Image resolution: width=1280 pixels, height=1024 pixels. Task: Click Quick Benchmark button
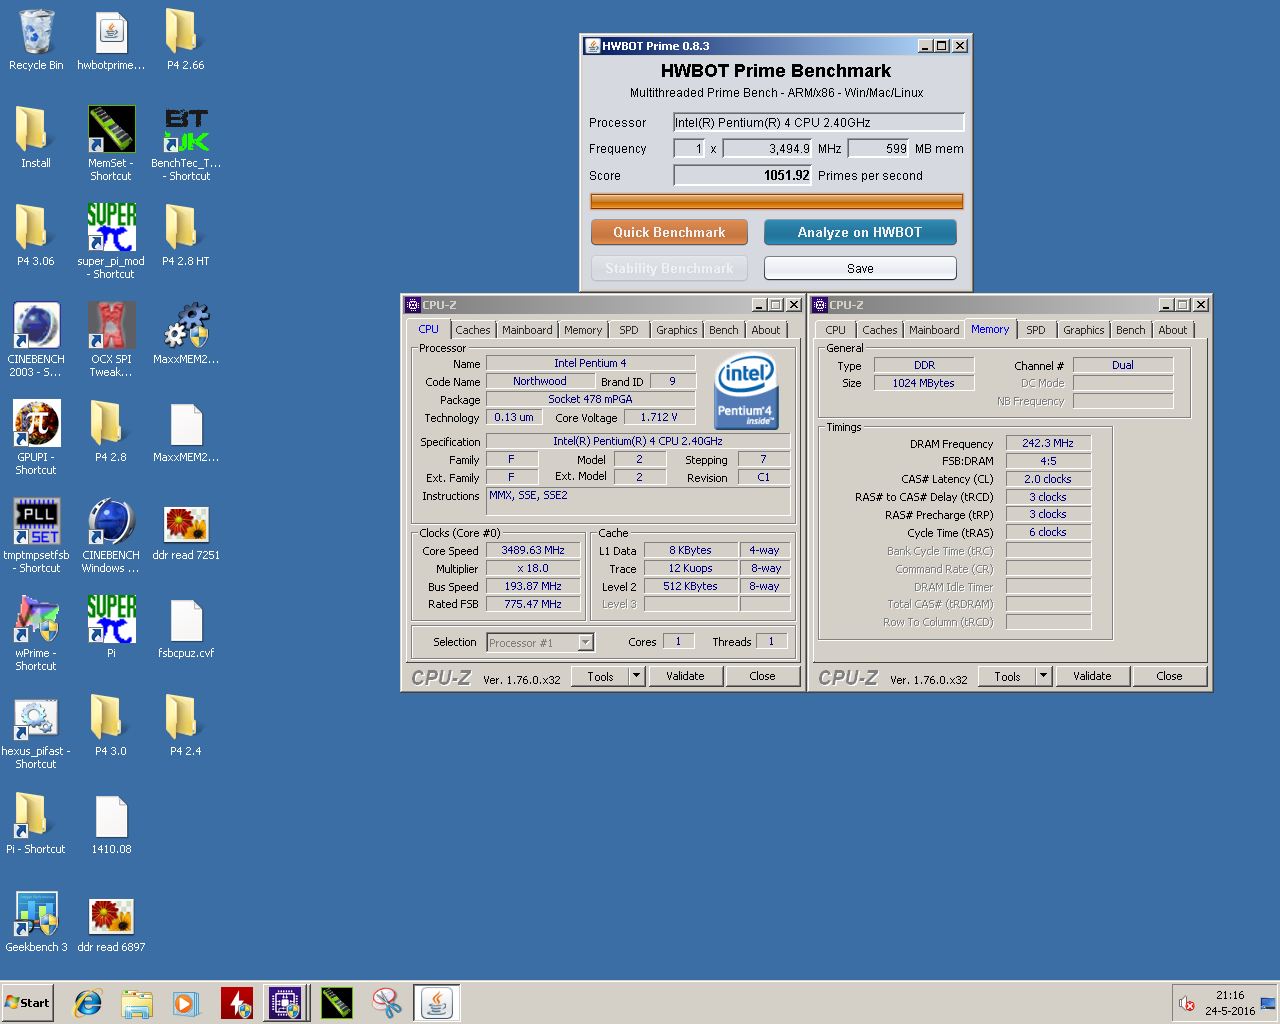click(x=669, y=232)
